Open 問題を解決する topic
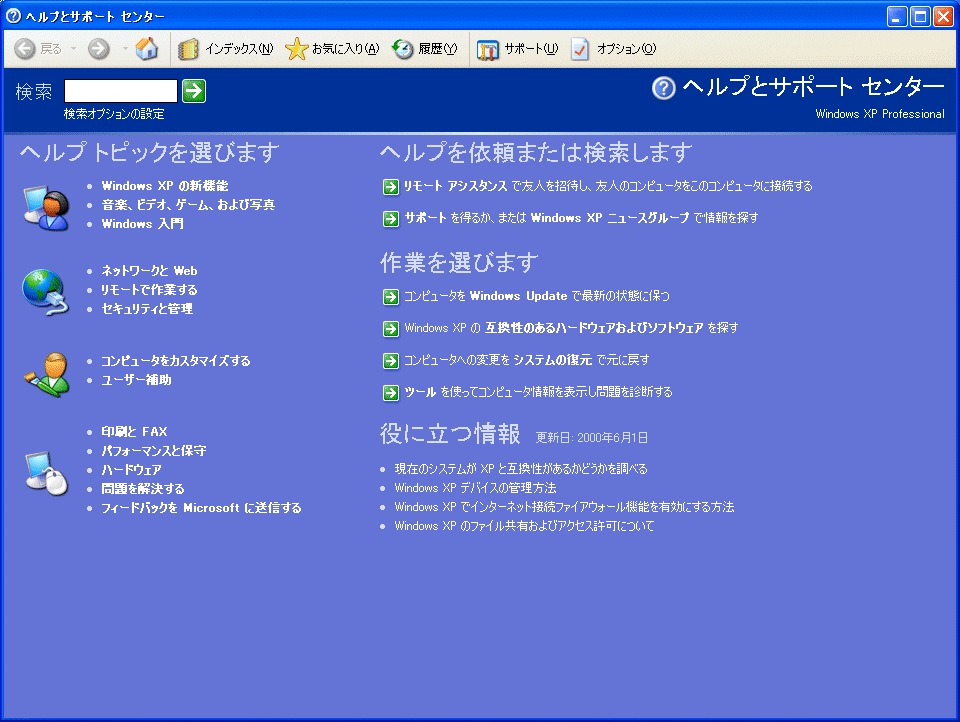 tap(143, 489)
